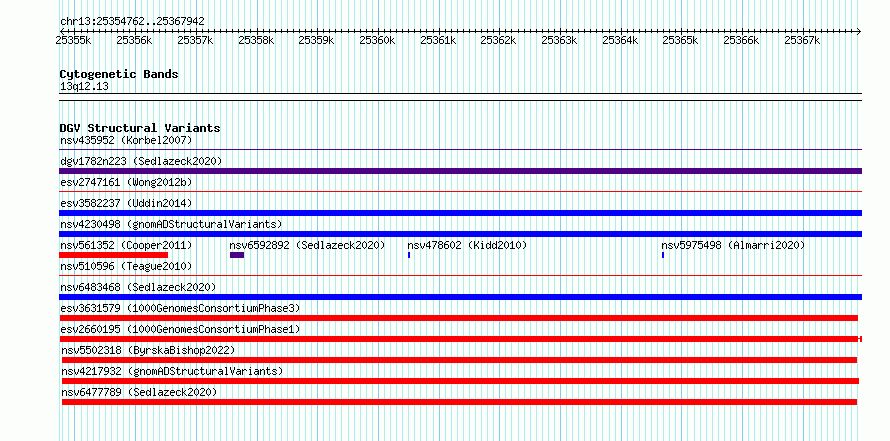
Task: Click the 25358k ruler tick label
Action: 256,40
